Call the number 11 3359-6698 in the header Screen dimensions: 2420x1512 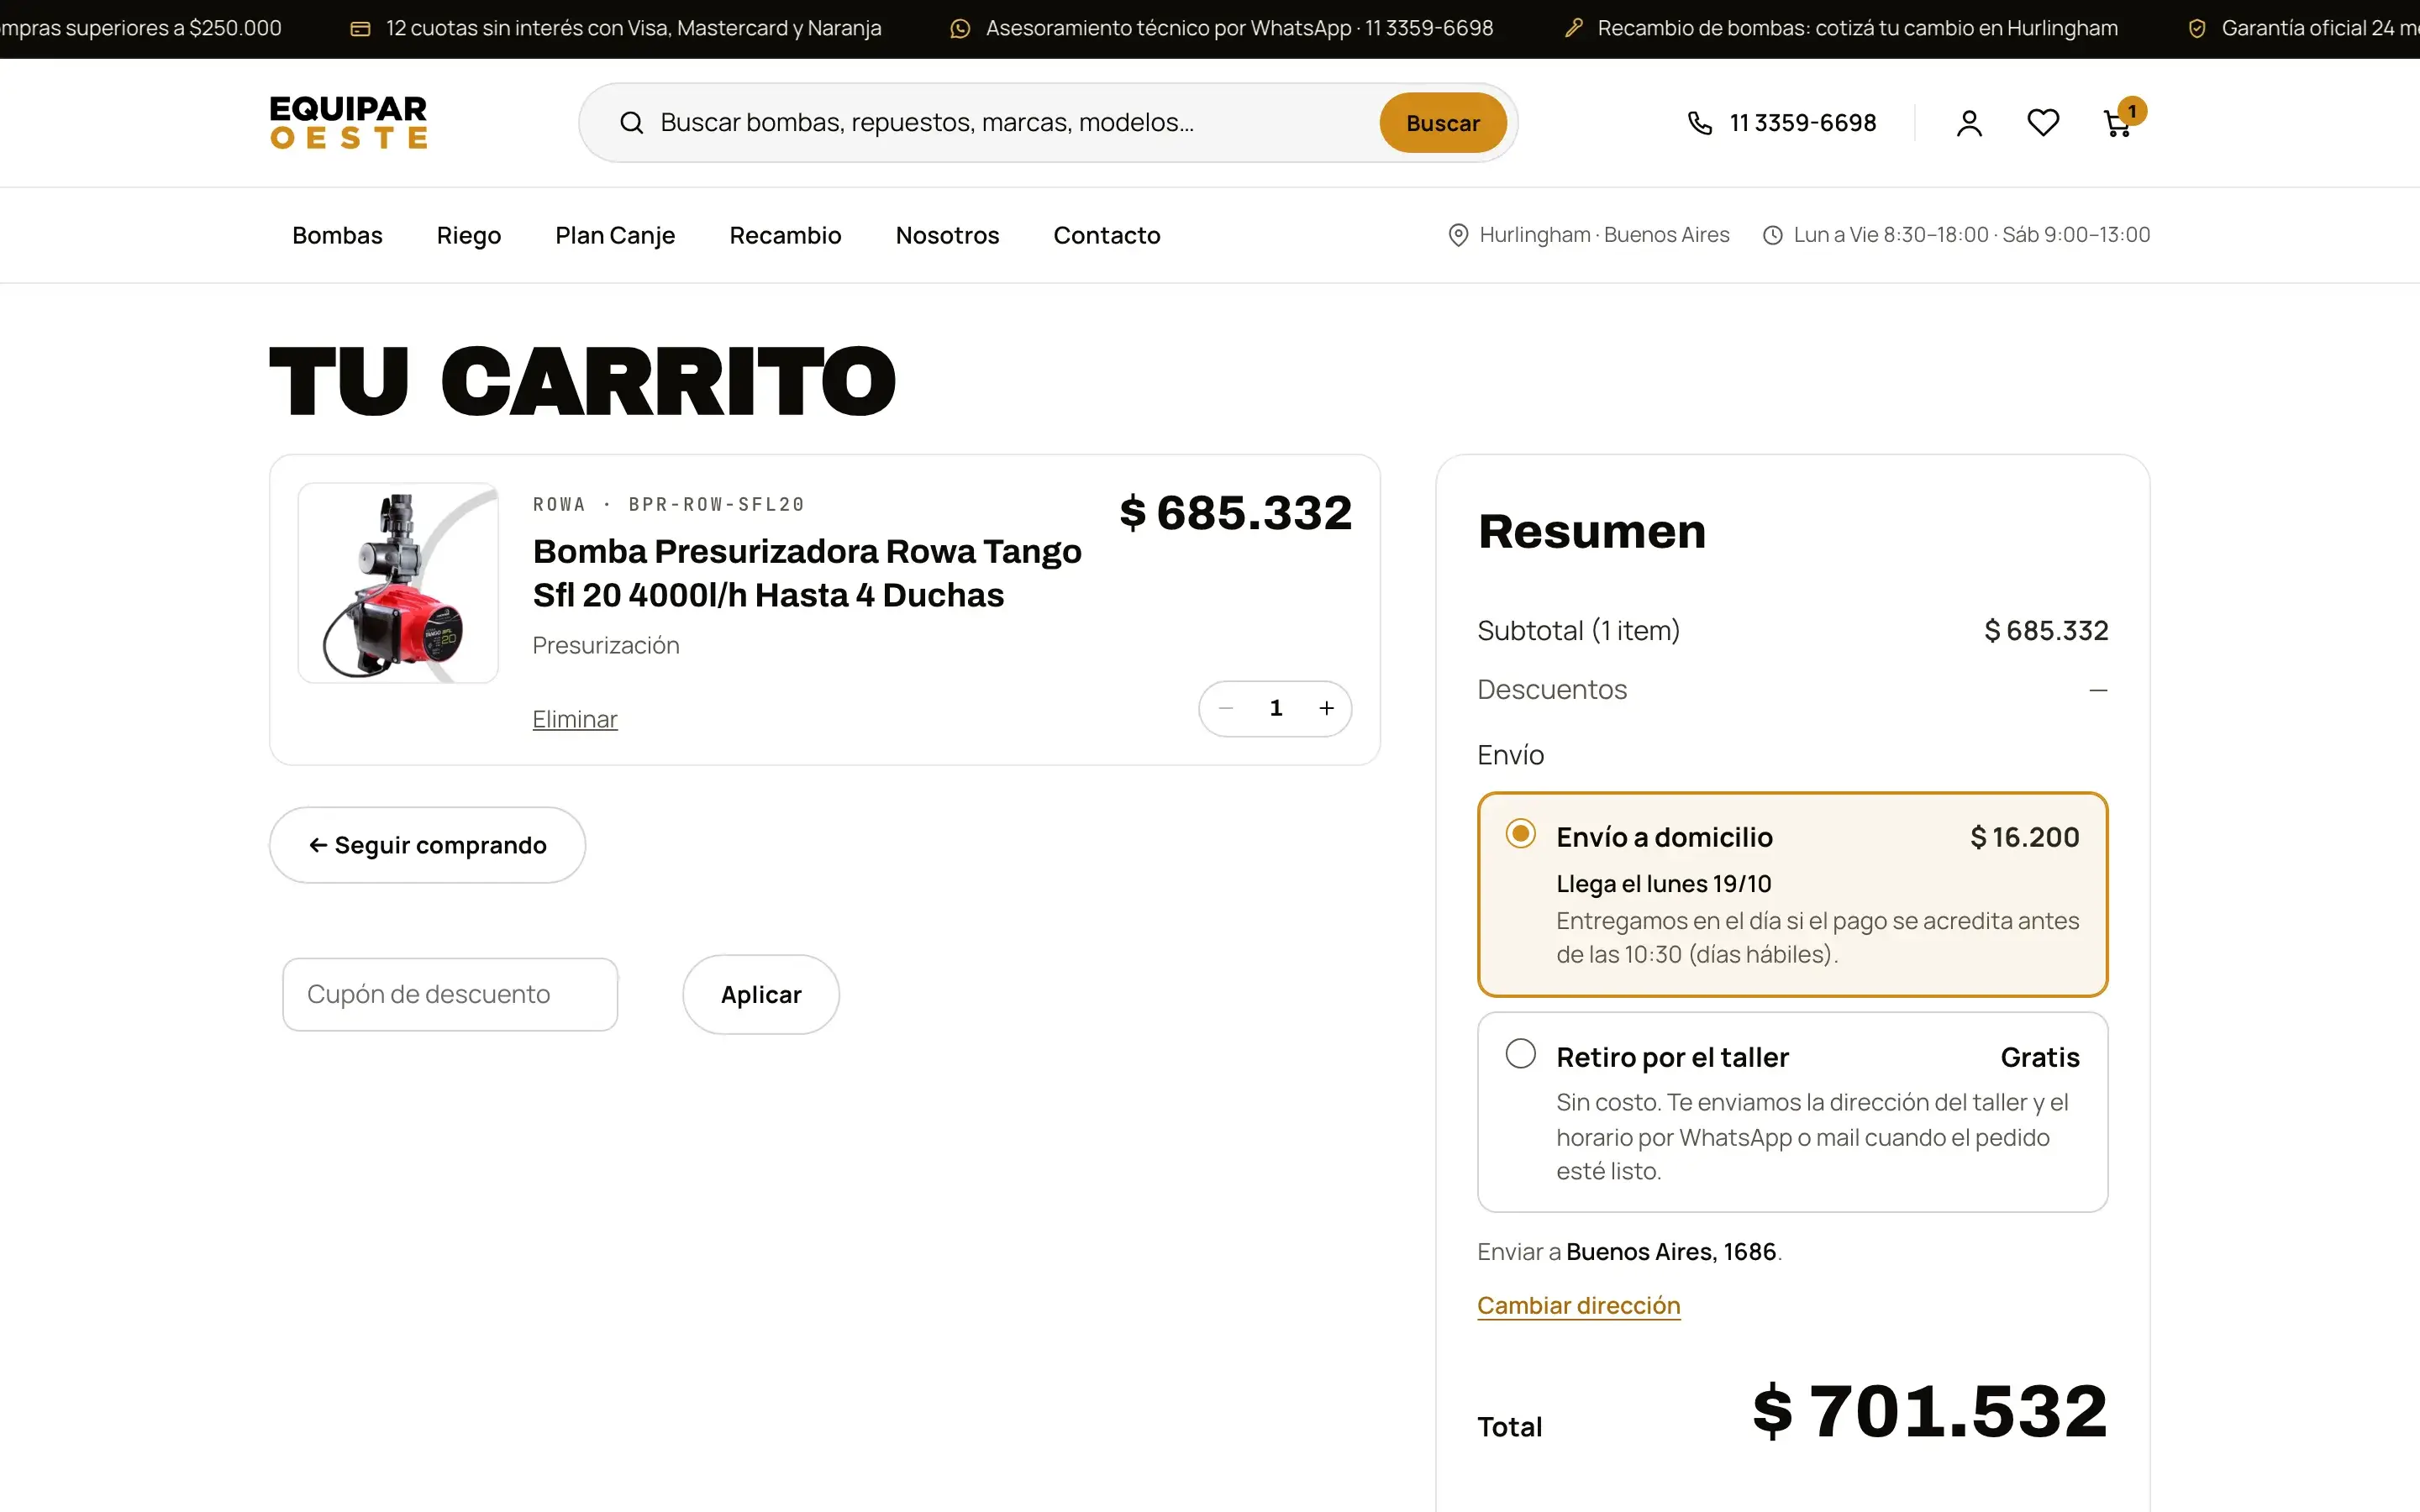[x=1802, y=123]
